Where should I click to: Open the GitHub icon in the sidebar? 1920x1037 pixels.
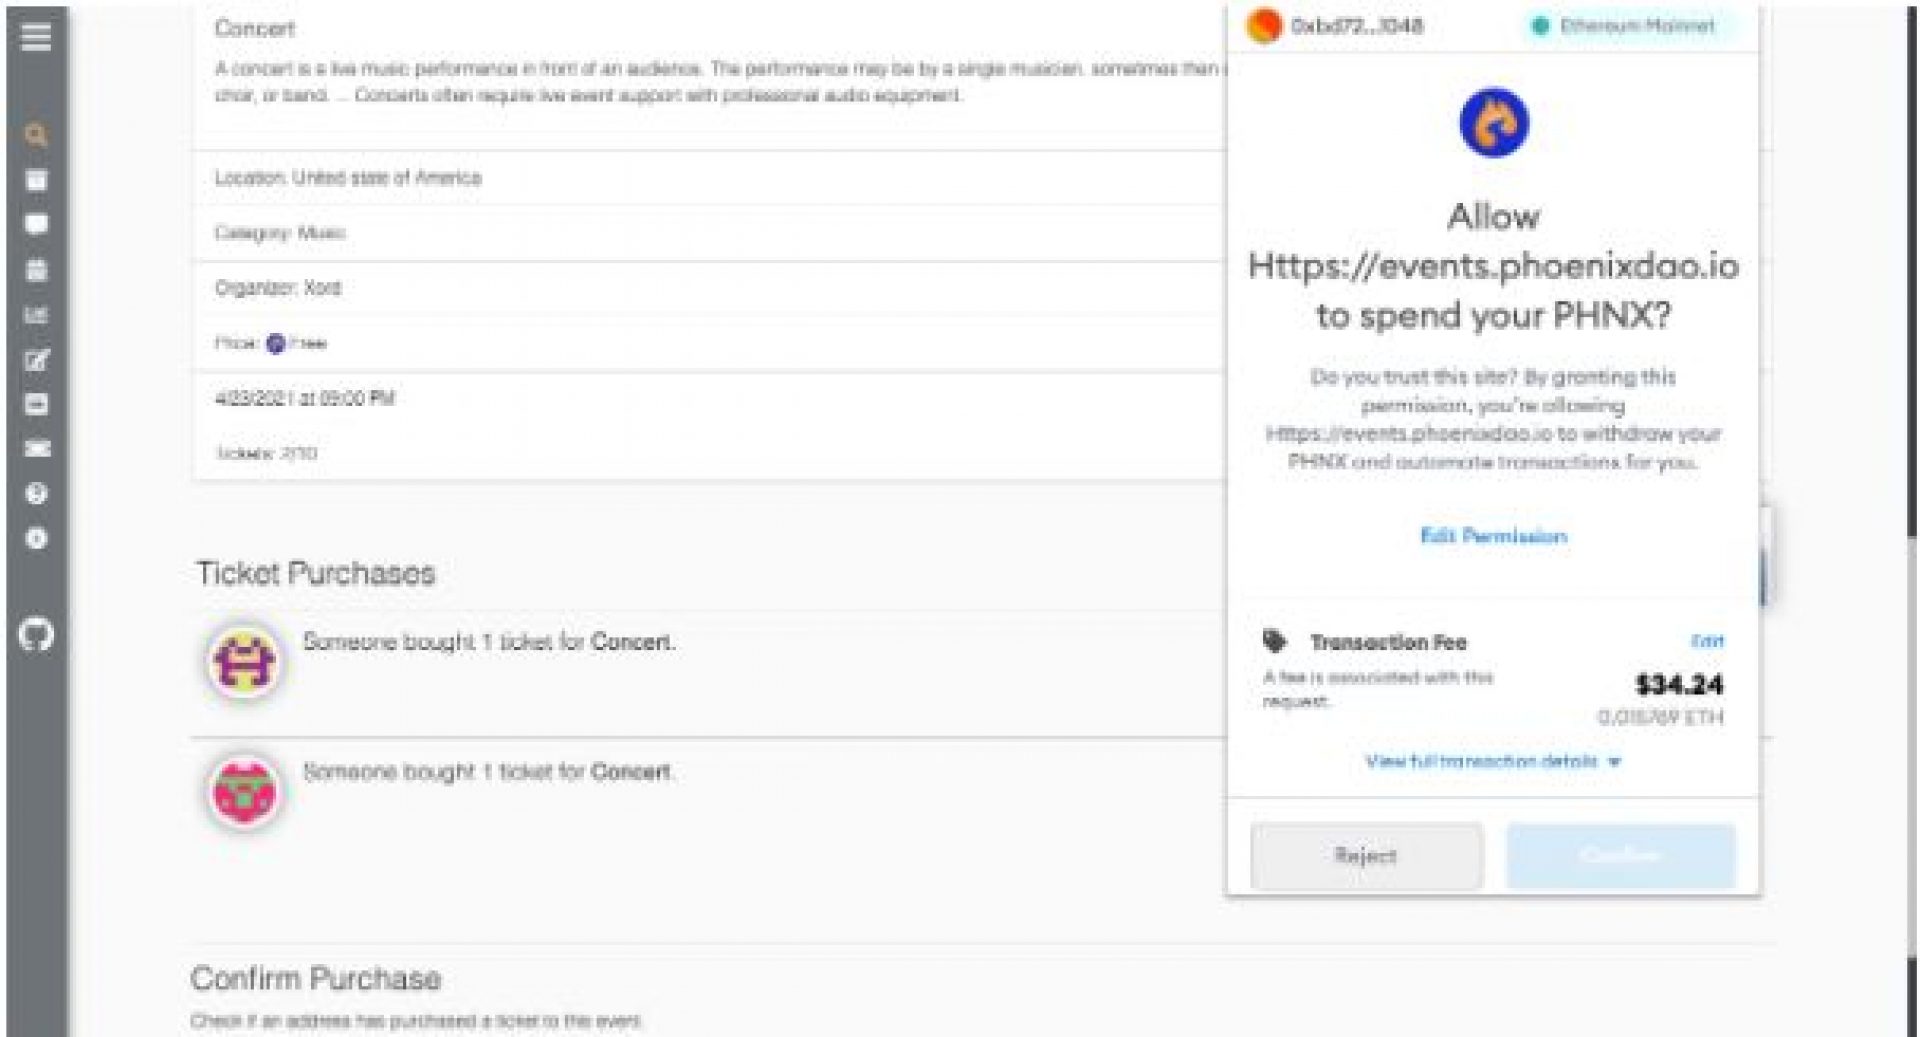click(36, 635)
